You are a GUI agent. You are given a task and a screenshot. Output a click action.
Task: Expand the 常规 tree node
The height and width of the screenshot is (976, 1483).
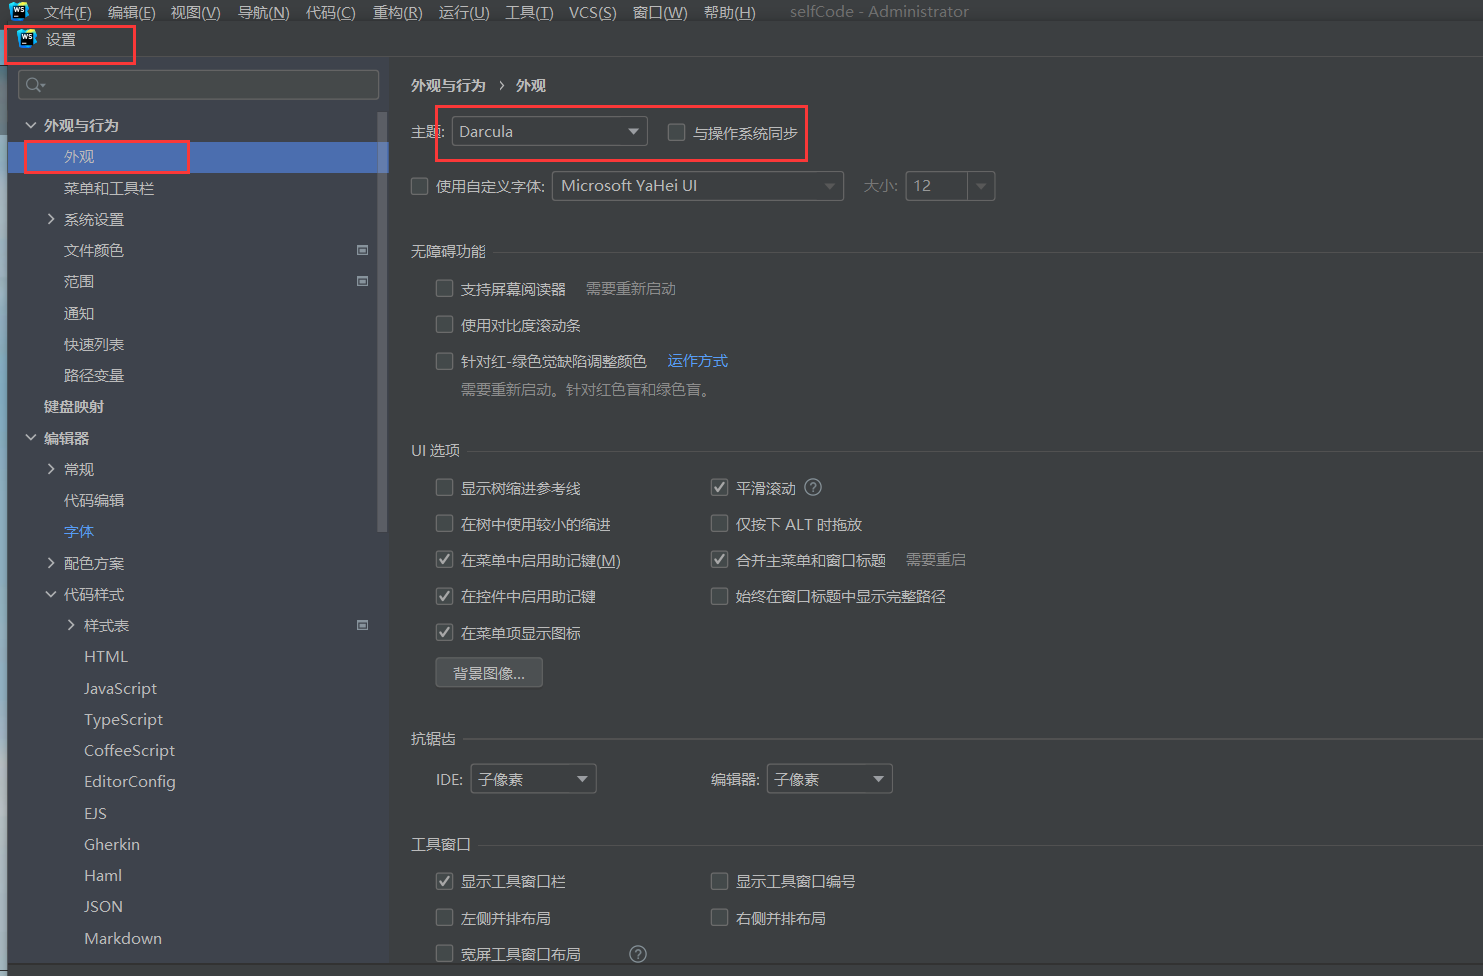tap(51, 469)
